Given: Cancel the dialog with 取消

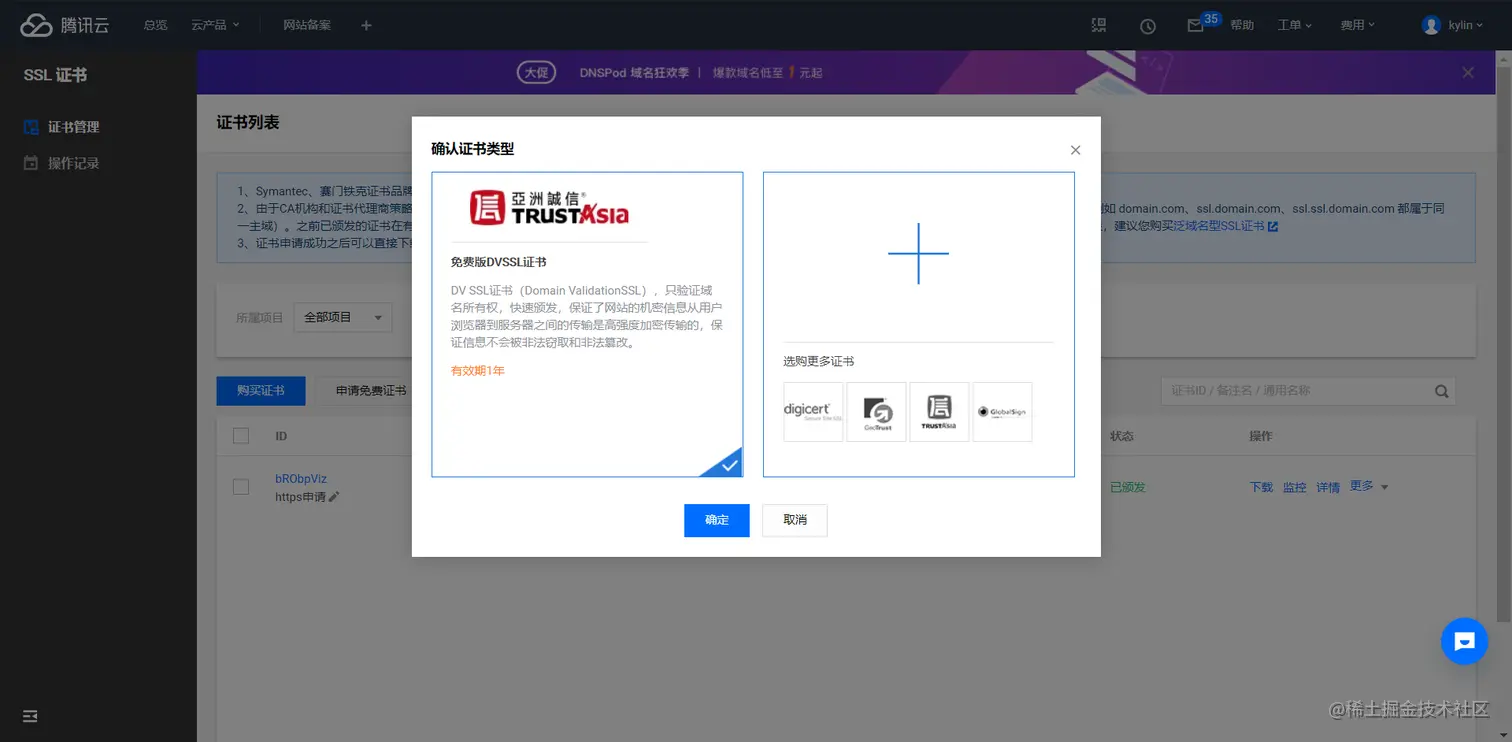Looking at the screenshot, I should (795, 520).
